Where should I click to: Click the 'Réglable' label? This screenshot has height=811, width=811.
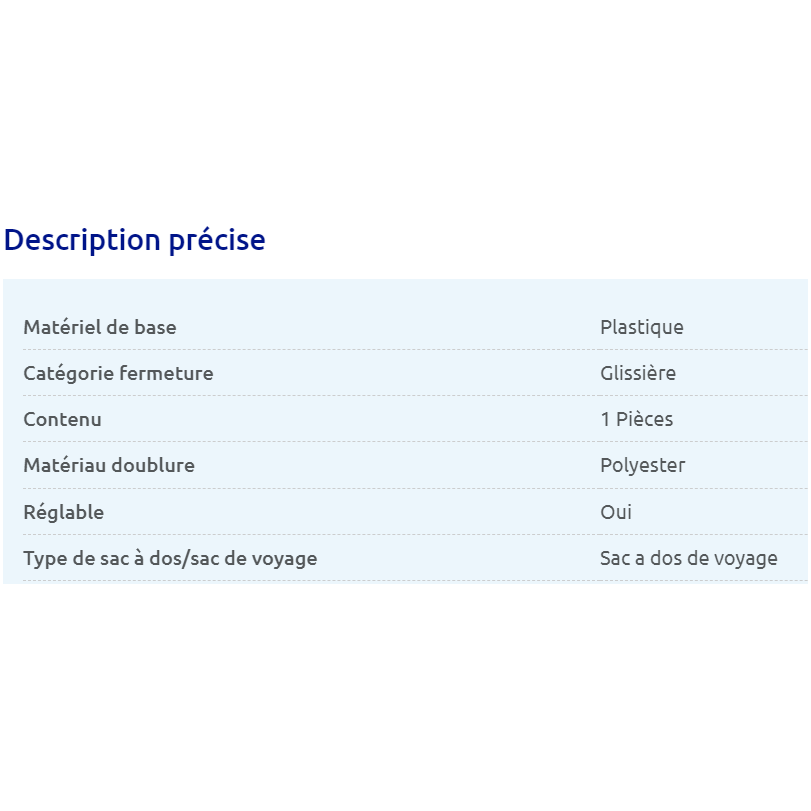click(64, 512)
